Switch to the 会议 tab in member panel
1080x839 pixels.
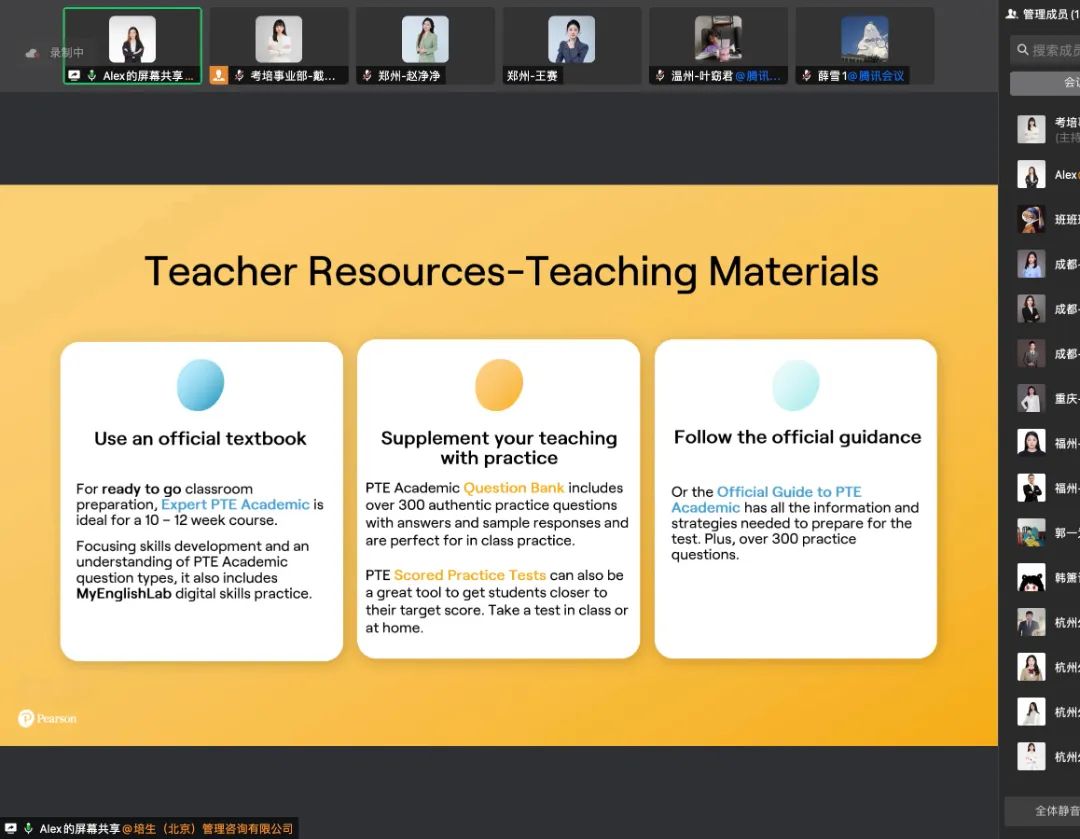[1045, 83]
